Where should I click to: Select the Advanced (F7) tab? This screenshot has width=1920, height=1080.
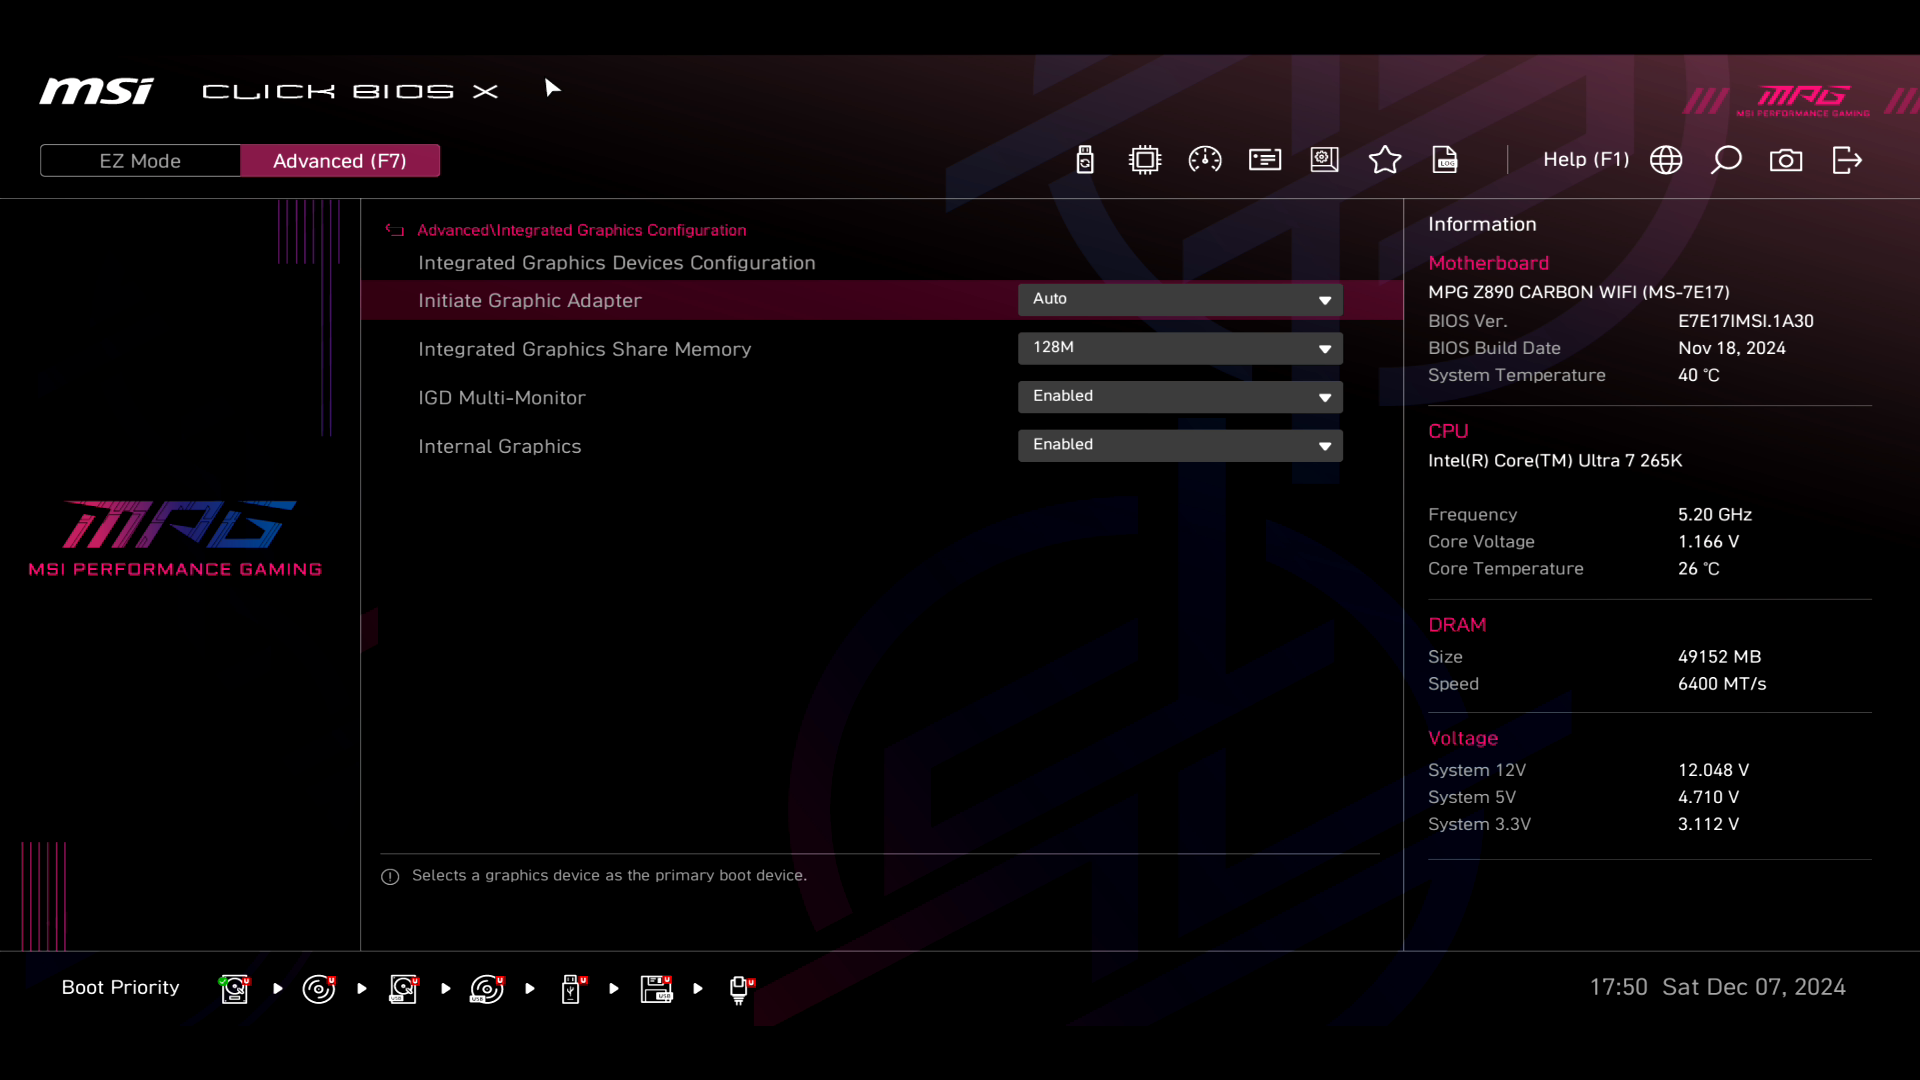point(340,161)
